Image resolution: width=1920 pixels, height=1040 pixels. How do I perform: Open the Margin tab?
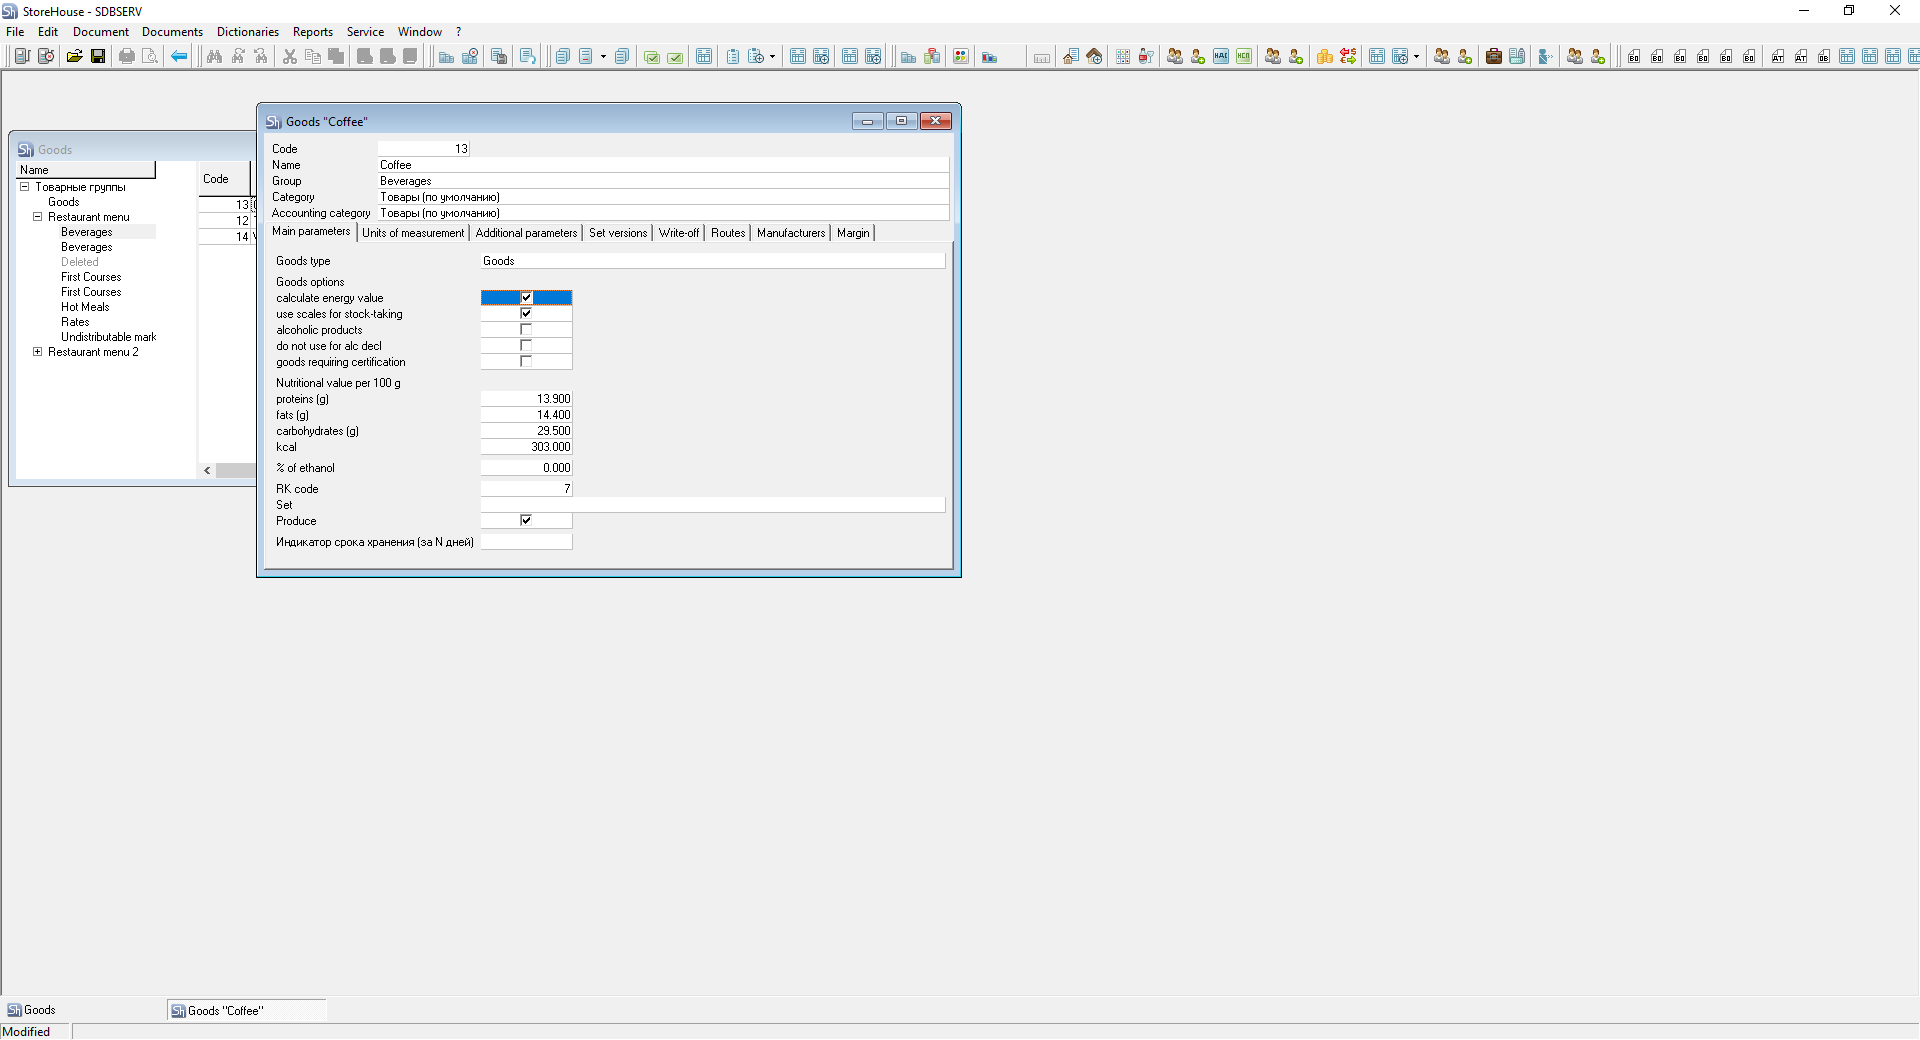(852, 233)
